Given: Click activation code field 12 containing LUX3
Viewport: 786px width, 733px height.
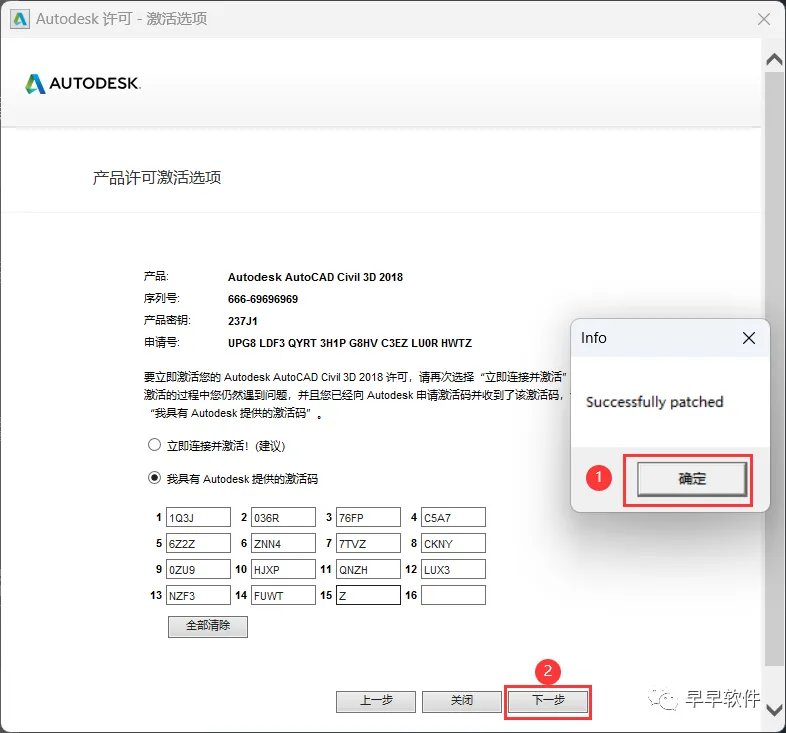Looking at the screenshot, I should [x=453, y=570].
